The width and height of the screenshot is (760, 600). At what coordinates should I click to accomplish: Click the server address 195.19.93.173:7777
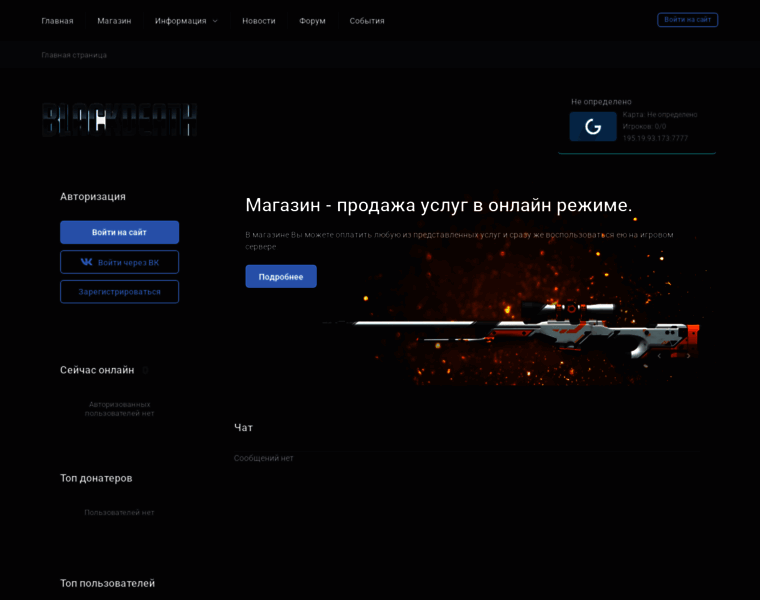(x=655, y=138)
